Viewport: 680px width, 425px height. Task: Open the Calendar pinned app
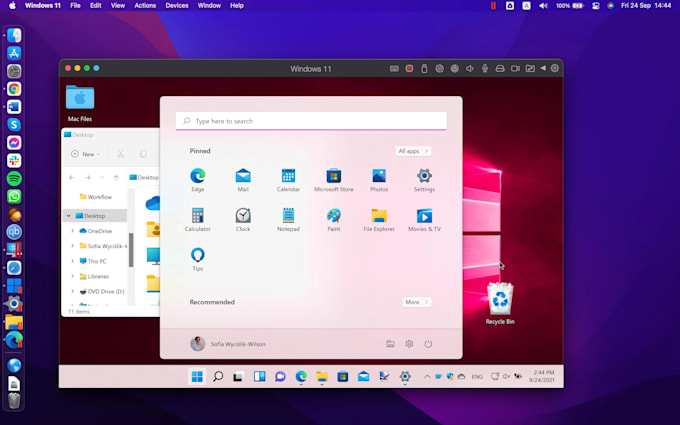[x=288, y=180]
